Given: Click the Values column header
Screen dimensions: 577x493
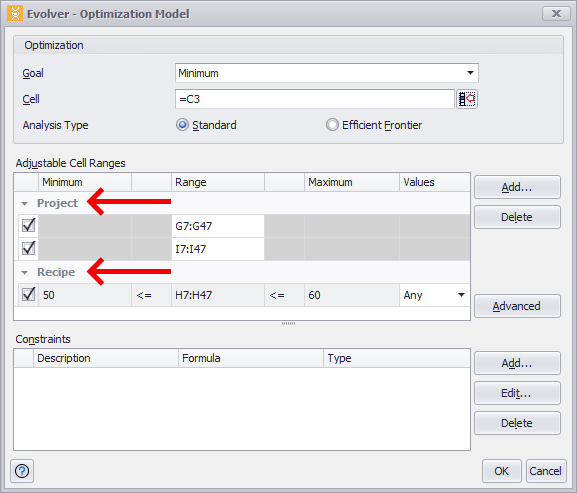Looking at the screenshot, I should (x=435, y=182).
